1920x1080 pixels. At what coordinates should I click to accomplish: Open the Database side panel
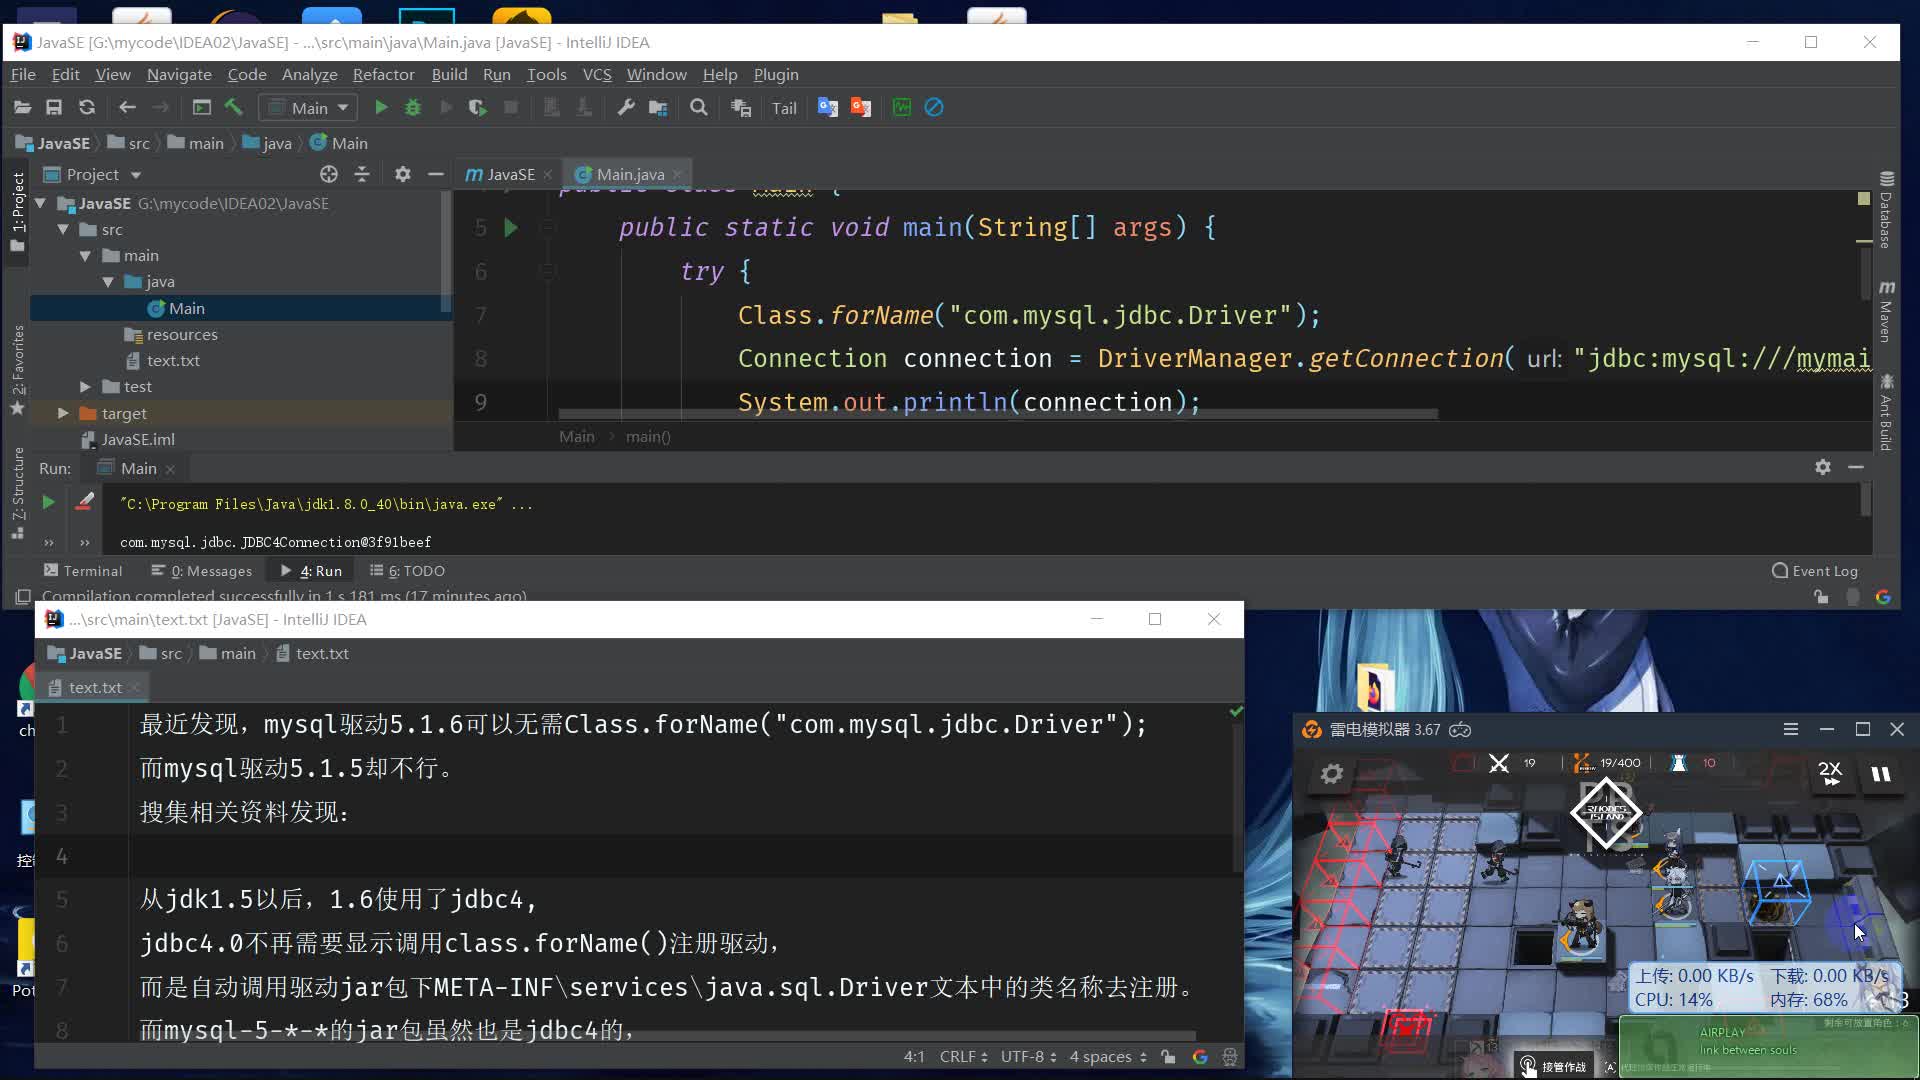tap(1886, 210)
